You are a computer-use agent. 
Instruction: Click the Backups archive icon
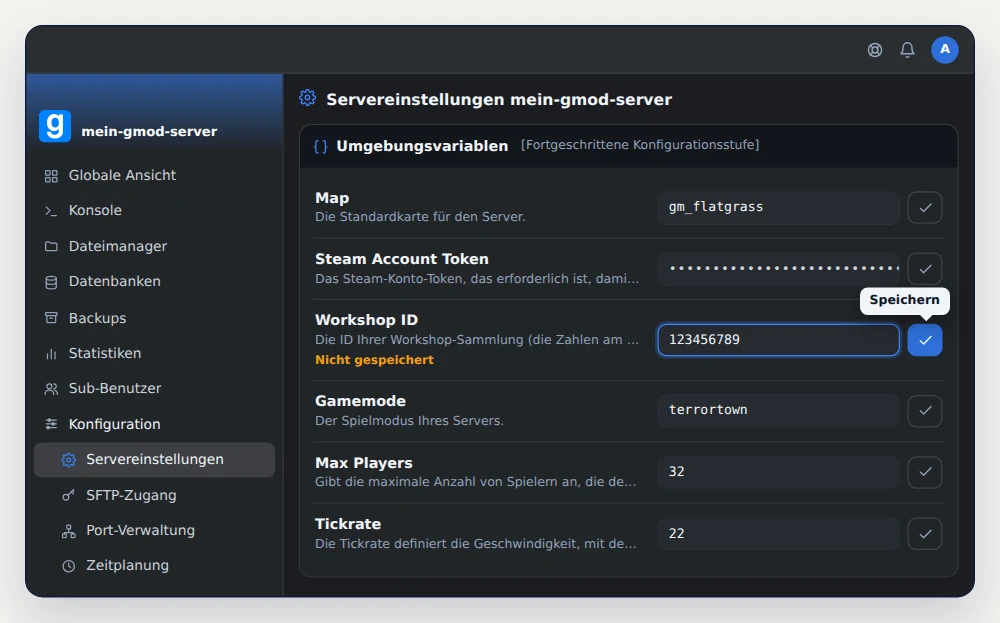pyautogui.click(x=51, y=318)
